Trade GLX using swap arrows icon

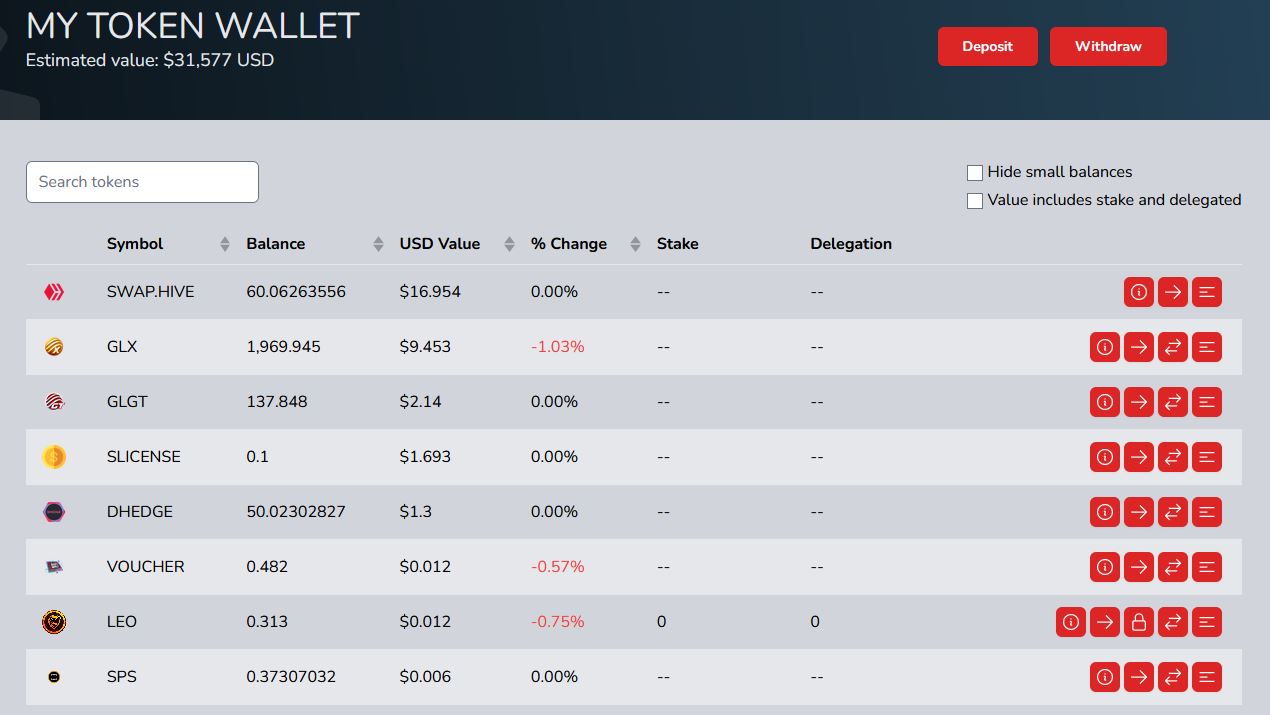pyautogui.click(x=1173, y=347)
